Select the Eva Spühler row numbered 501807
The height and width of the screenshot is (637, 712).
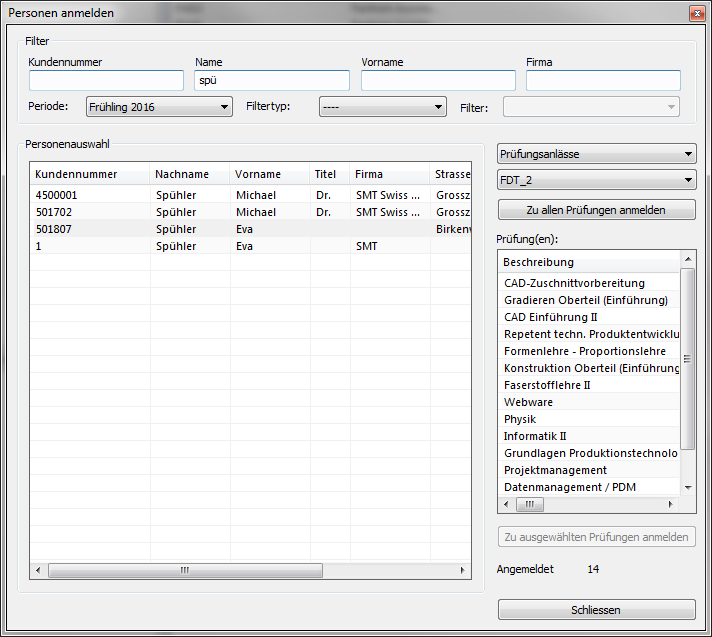(89, 229)
